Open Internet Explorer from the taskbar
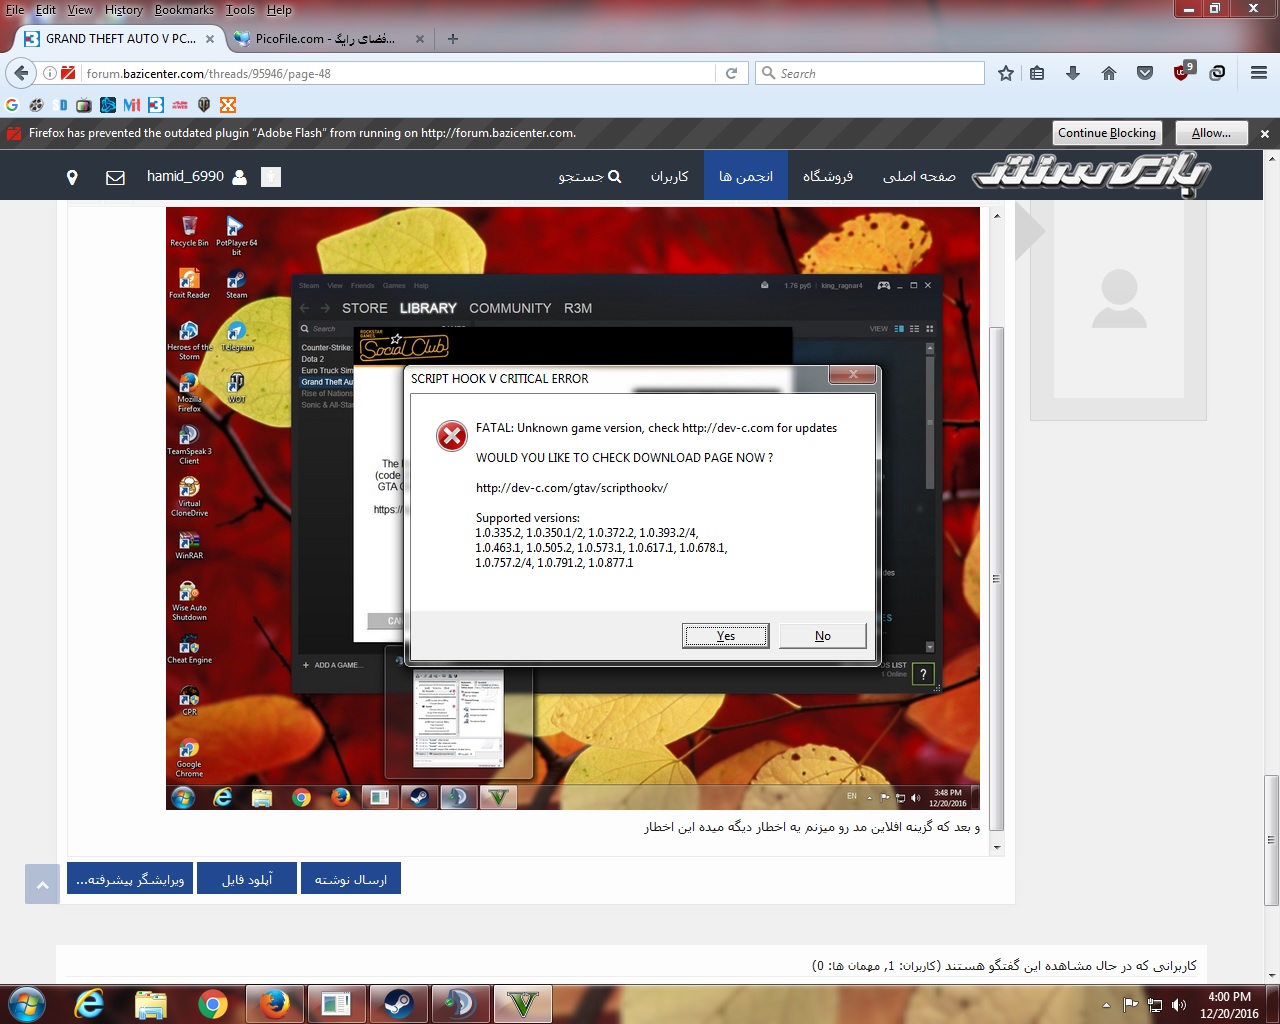The image size is (1280, 1024). coord(89,1004)
